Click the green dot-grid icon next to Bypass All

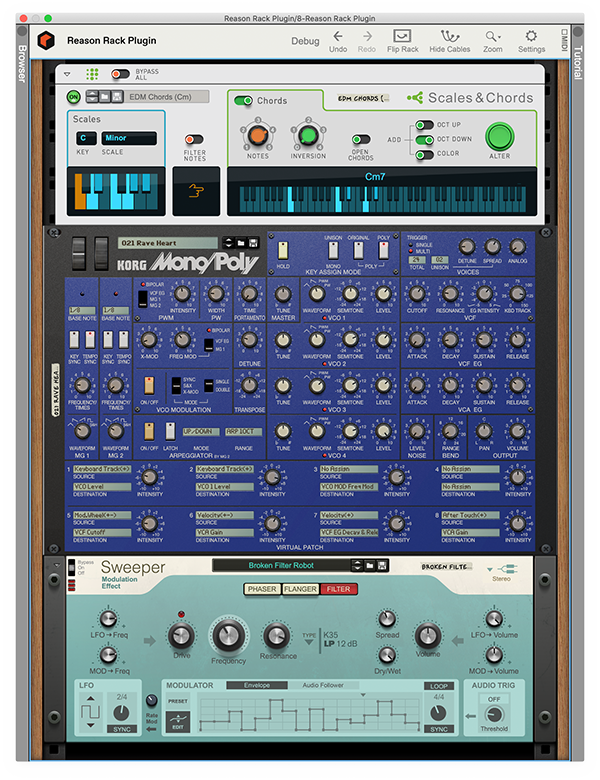pos(92,74)
